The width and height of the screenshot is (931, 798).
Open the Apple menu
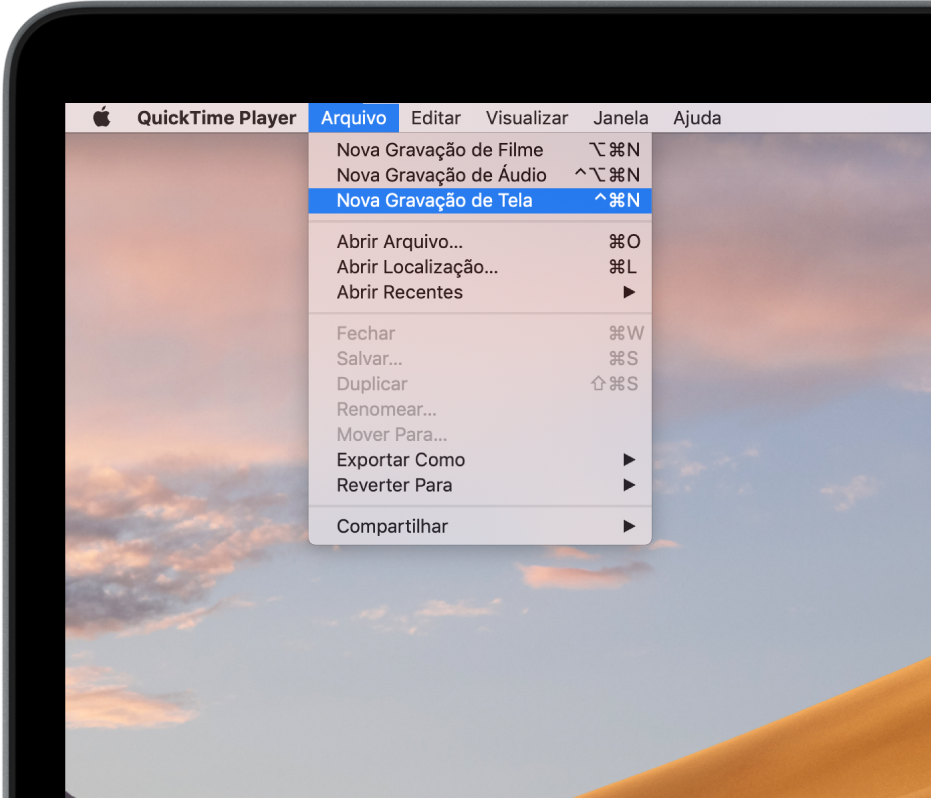tap(102, 118)
